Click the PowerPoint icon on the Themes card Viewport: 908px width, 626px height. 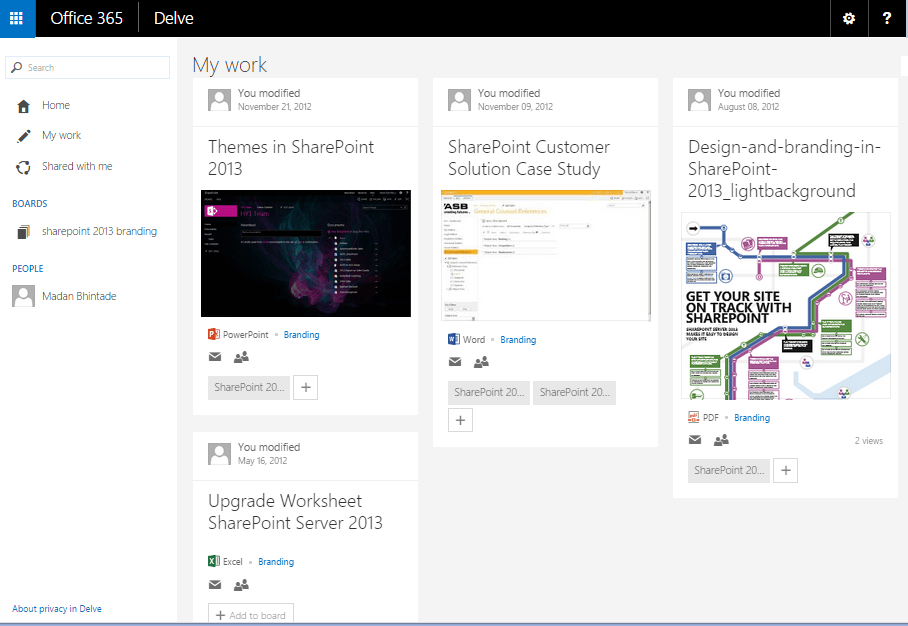pos(212,334)
